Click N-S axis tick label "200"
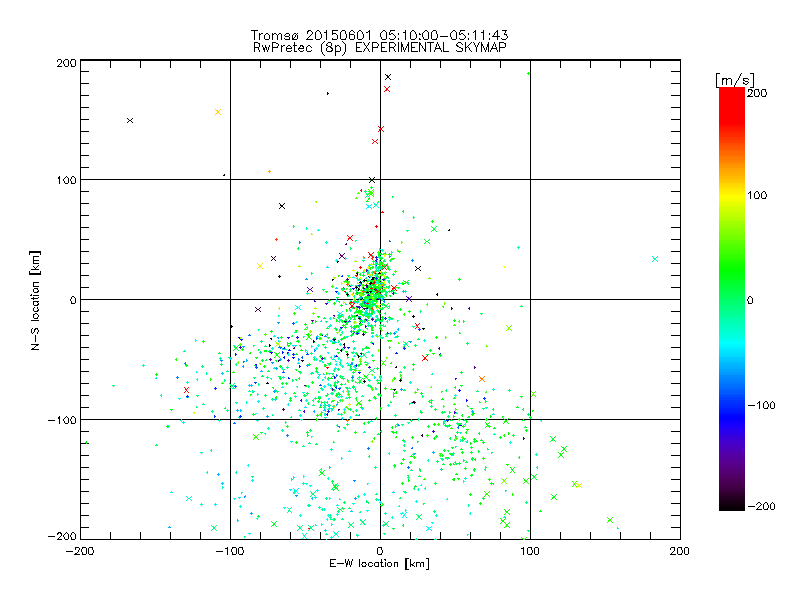 tap(66, 63)
